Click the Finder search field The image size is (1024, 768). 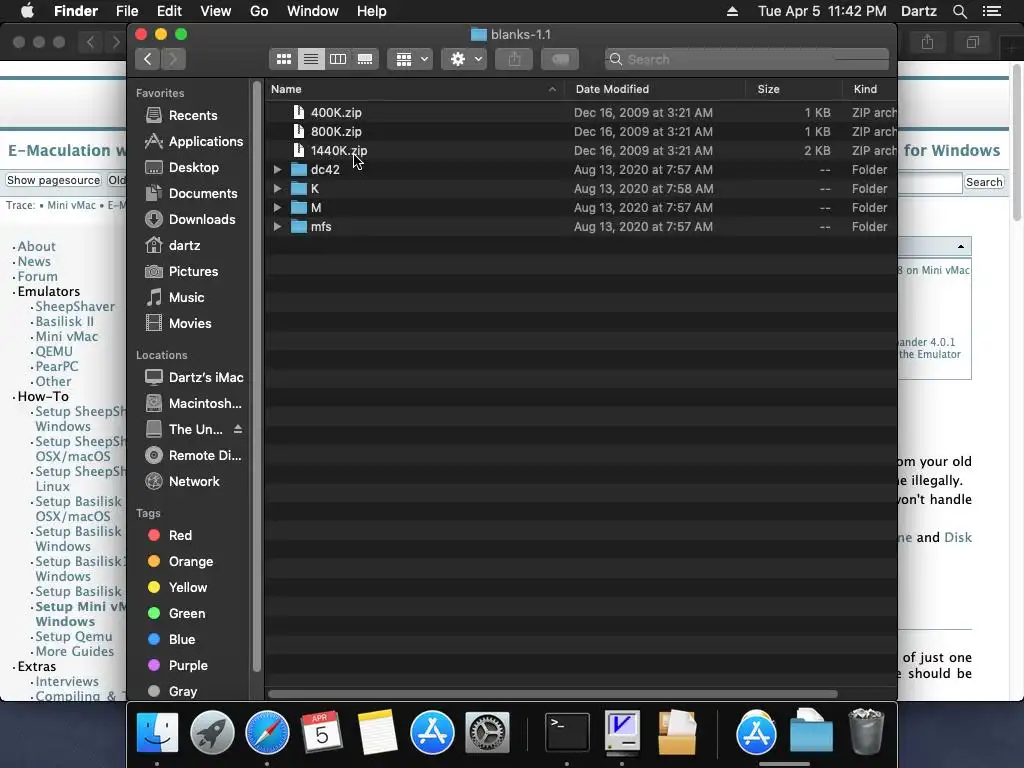pyautogui.click(x=746, y=59)
